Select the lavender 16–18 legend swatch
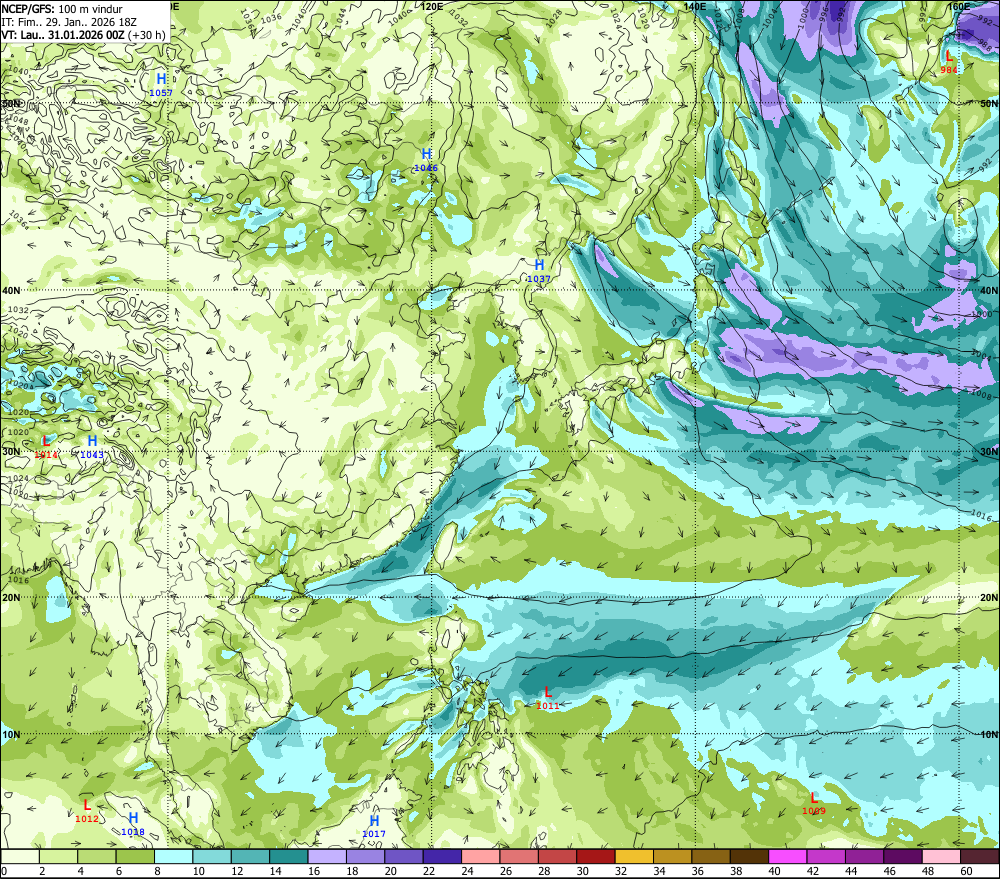Screen dimensions: 1000x879 click(327, 856)
